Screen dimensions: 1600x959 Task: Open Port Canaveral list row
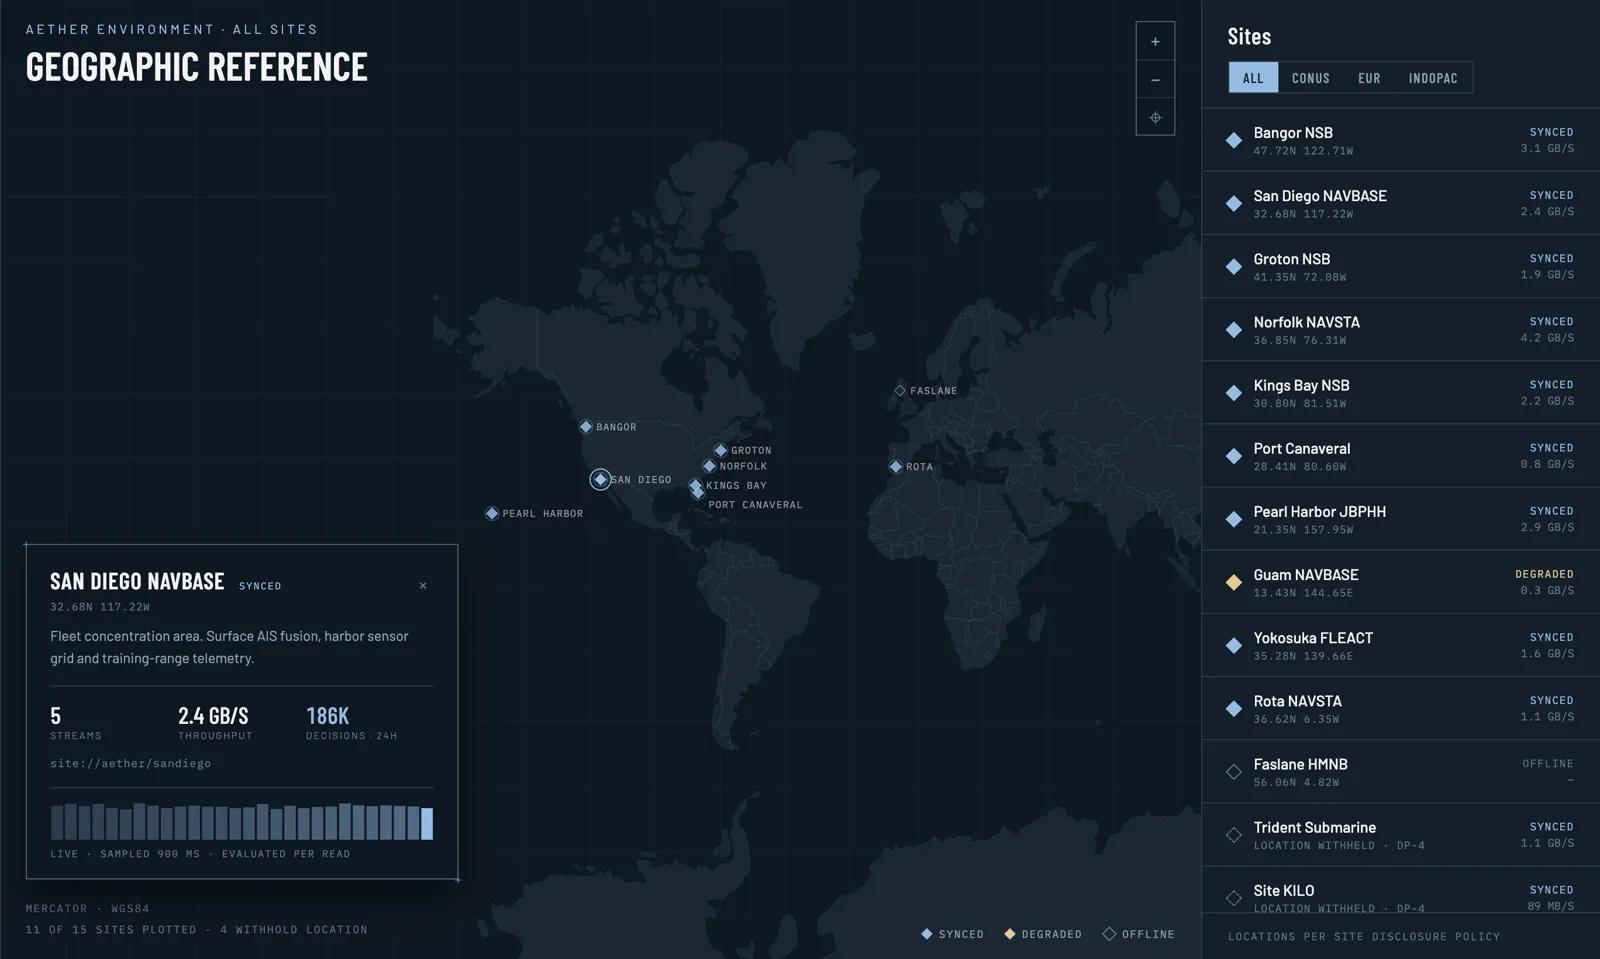pyautogui.click(x=1400, y=456)
